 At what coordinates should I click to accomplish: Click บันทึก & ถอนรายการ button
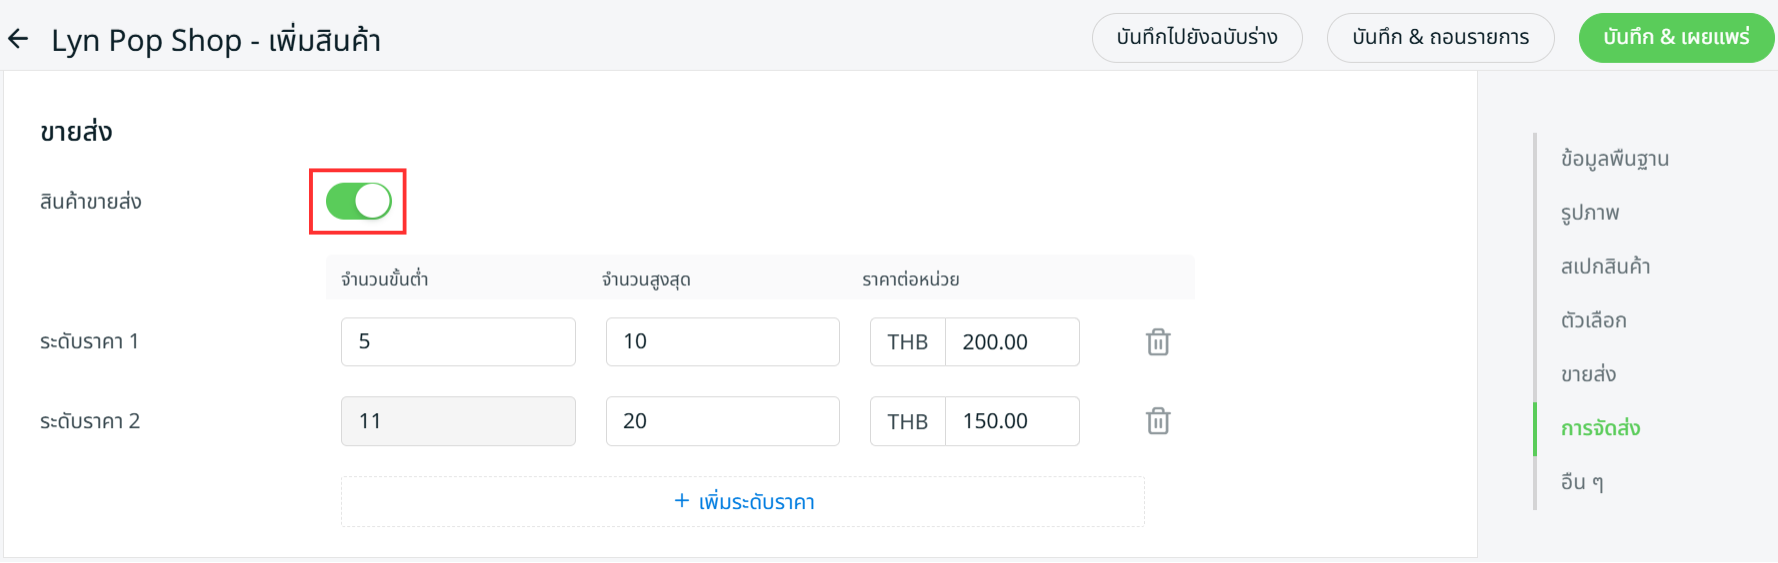[x=1440, y=38]
